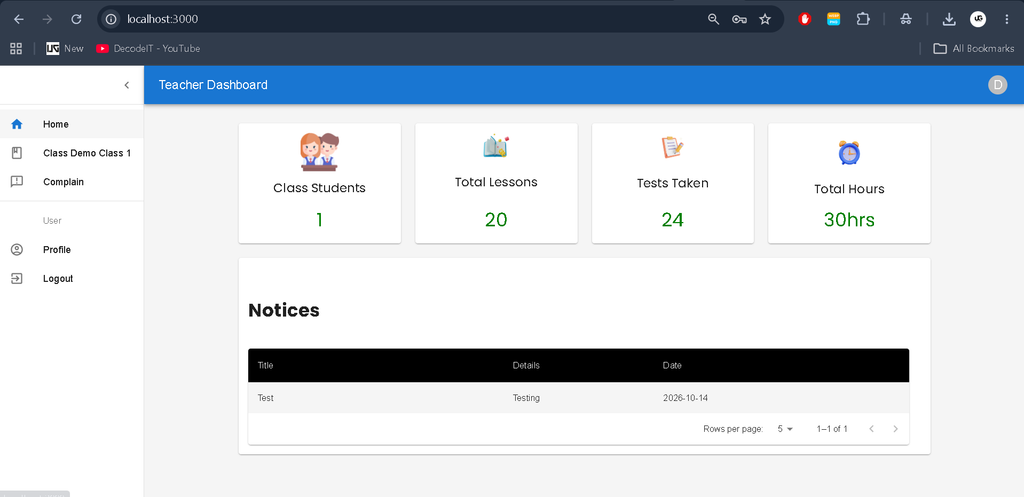Open the extensions puzzle-piece menu

pyautogui.click(x=863, y=20)
